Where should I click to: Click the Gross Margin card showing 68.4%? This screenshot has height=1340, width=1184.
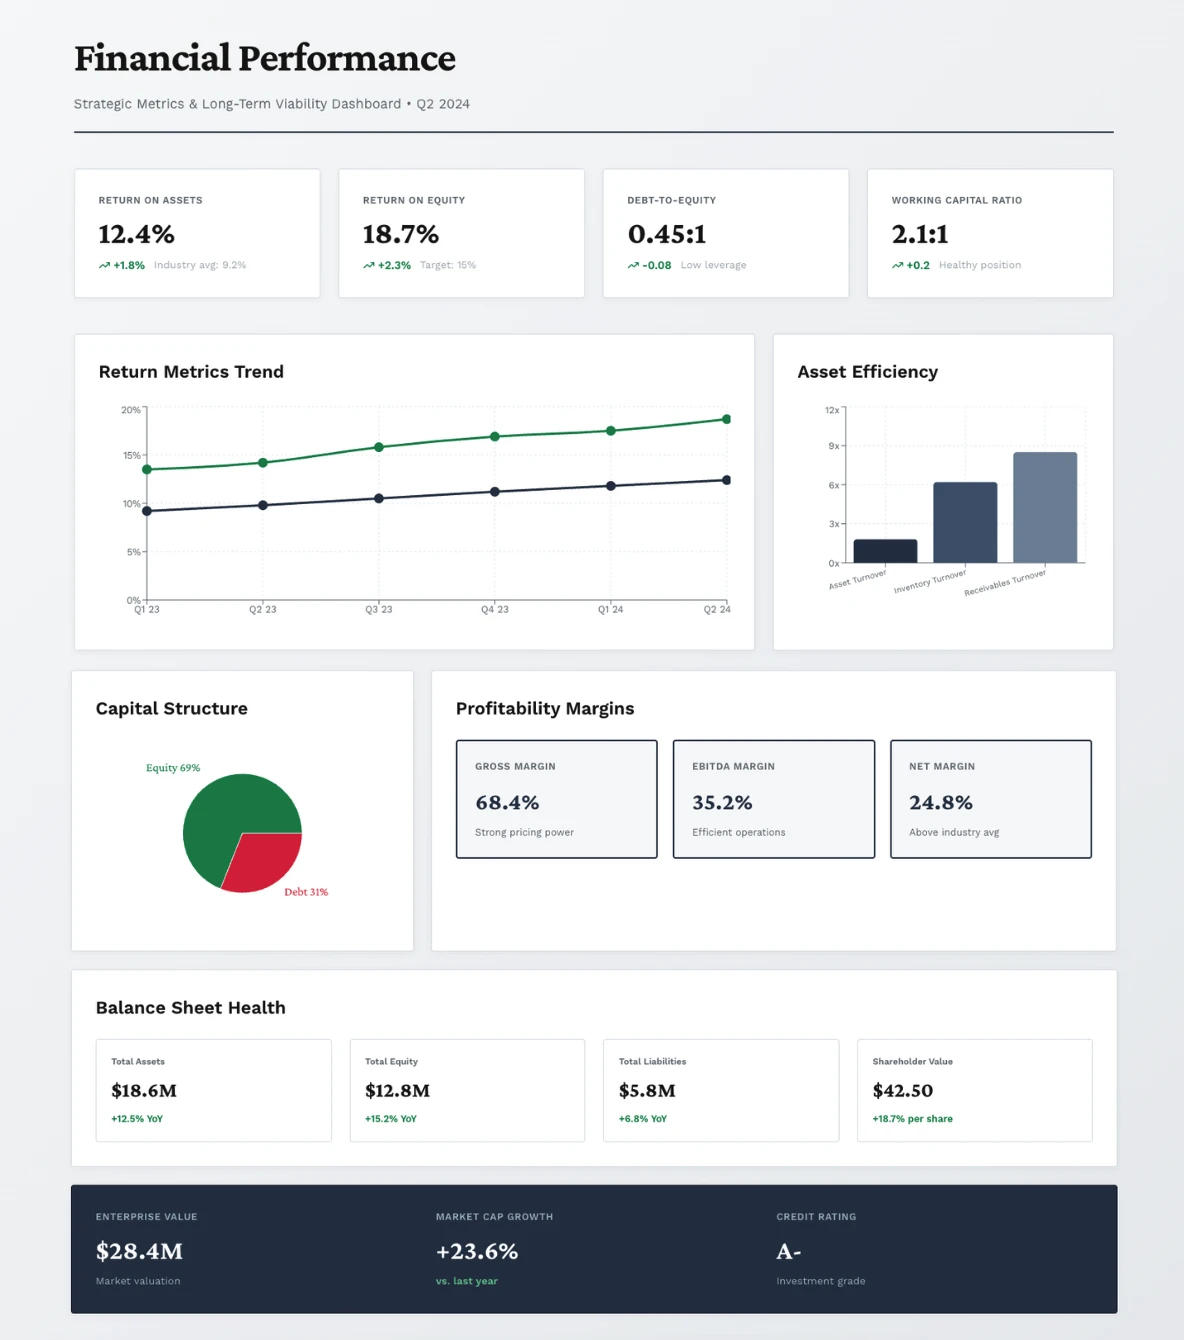pyautogui.click(x=556, y=799)
